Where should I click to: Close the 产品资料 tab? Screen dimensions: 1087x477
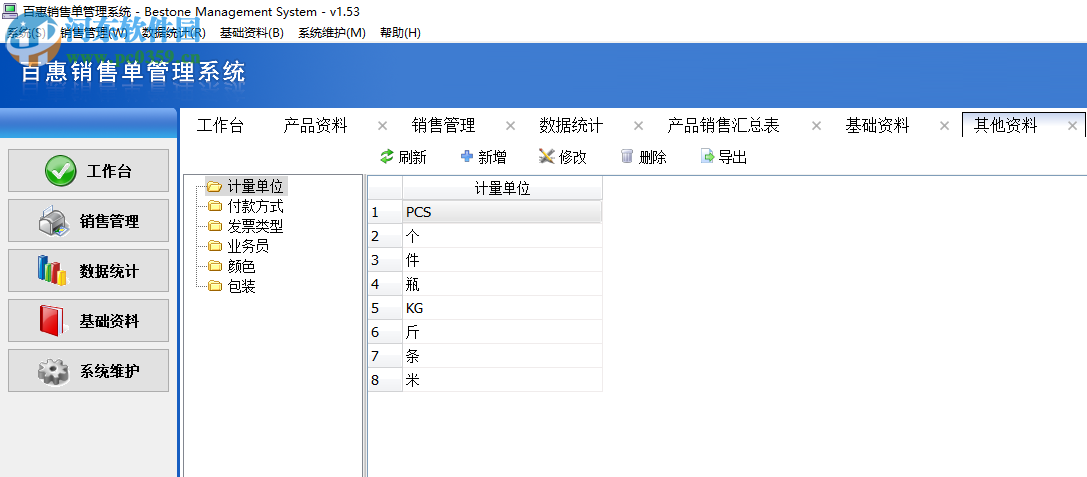pyautogui.click(x=382, y=126)
